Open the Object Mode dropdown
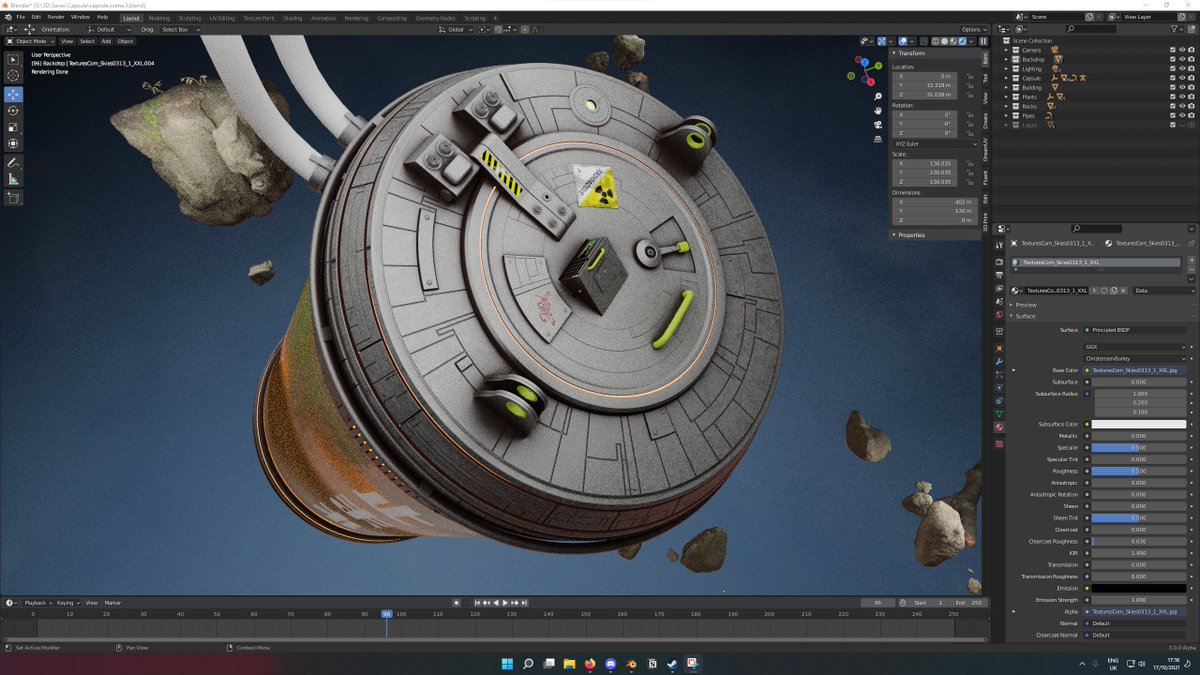This screenshot has width=1200, height=675. click(32, 41)
